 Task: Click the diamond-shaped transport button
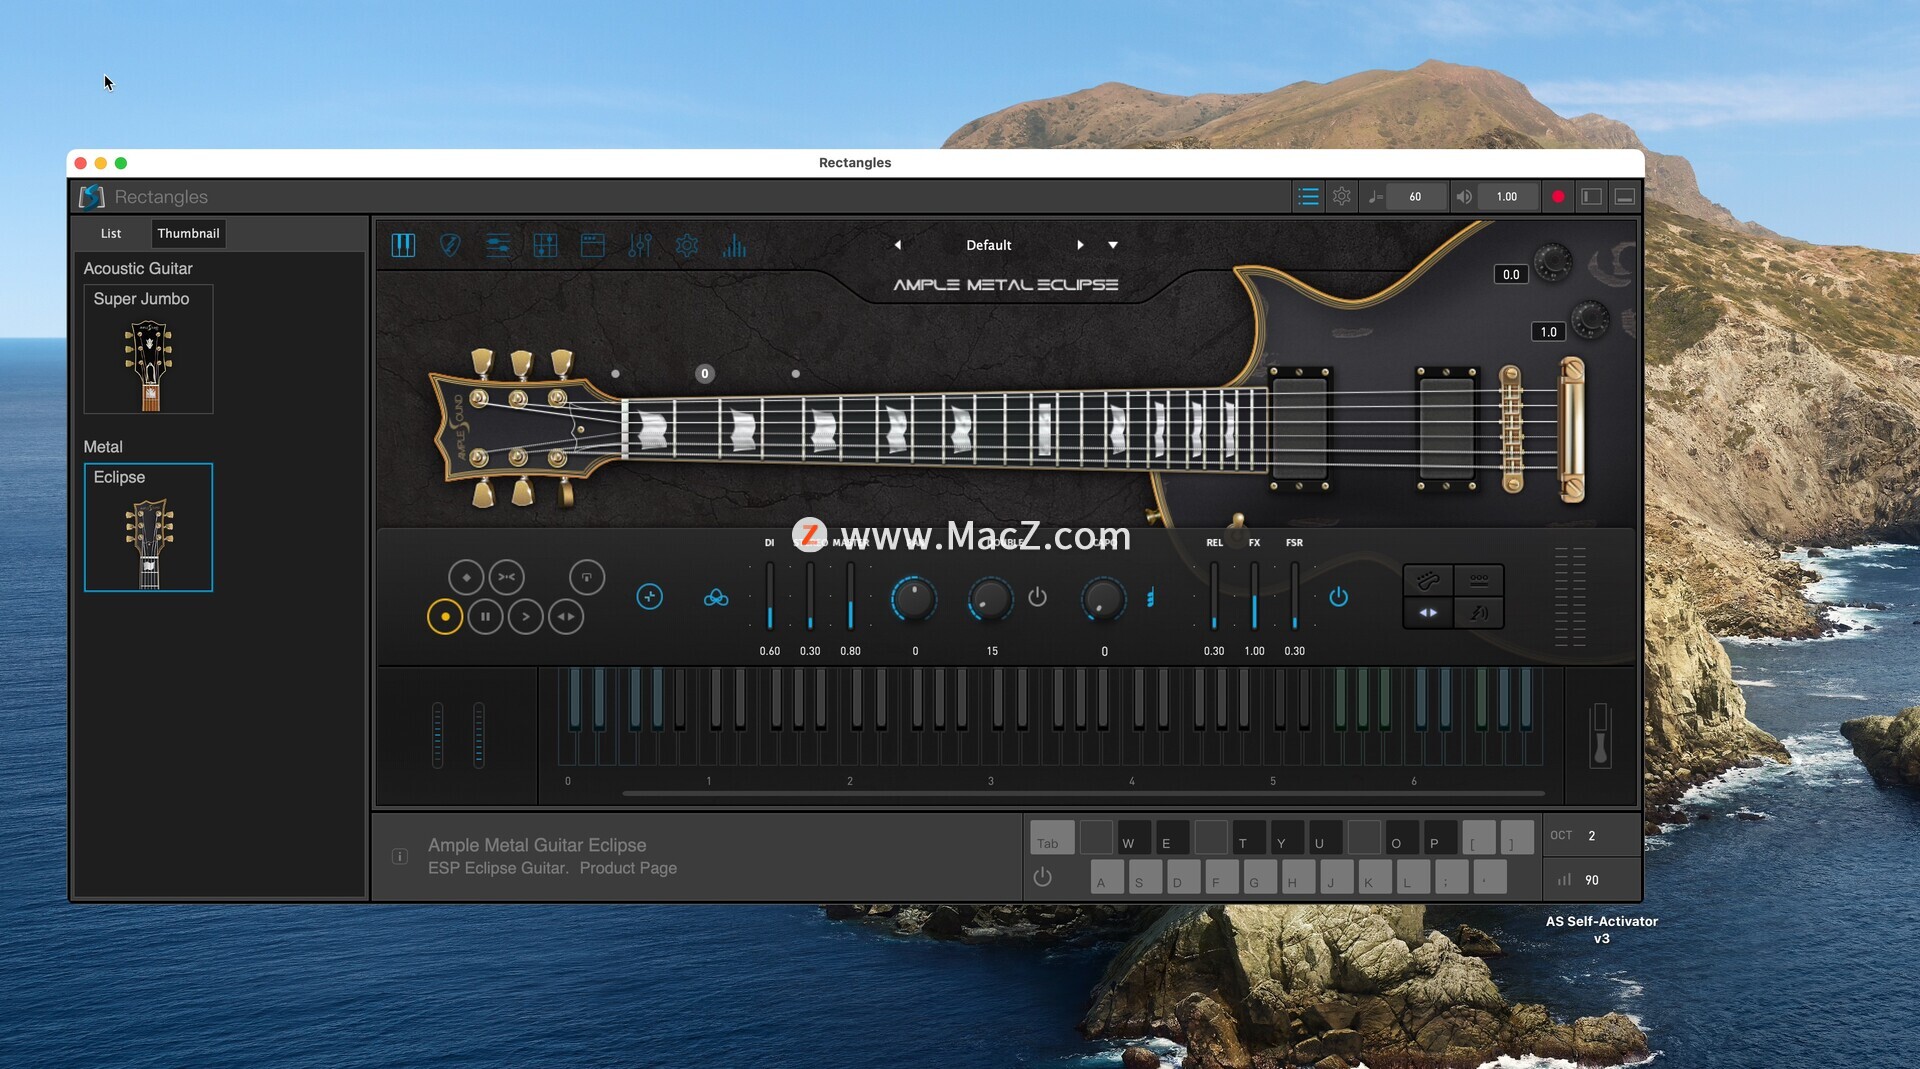click(x=466, y=577)
